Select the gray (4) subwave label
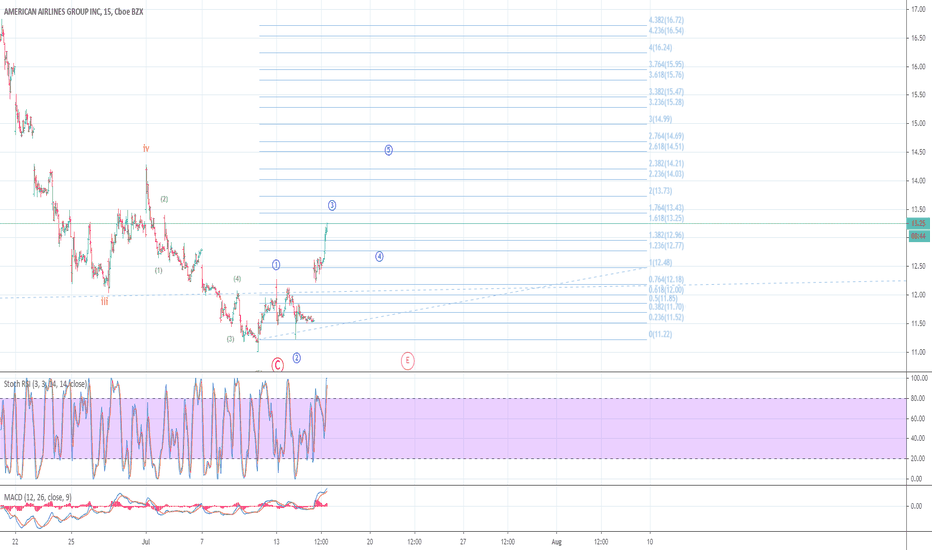 click(x=237, y=279)
